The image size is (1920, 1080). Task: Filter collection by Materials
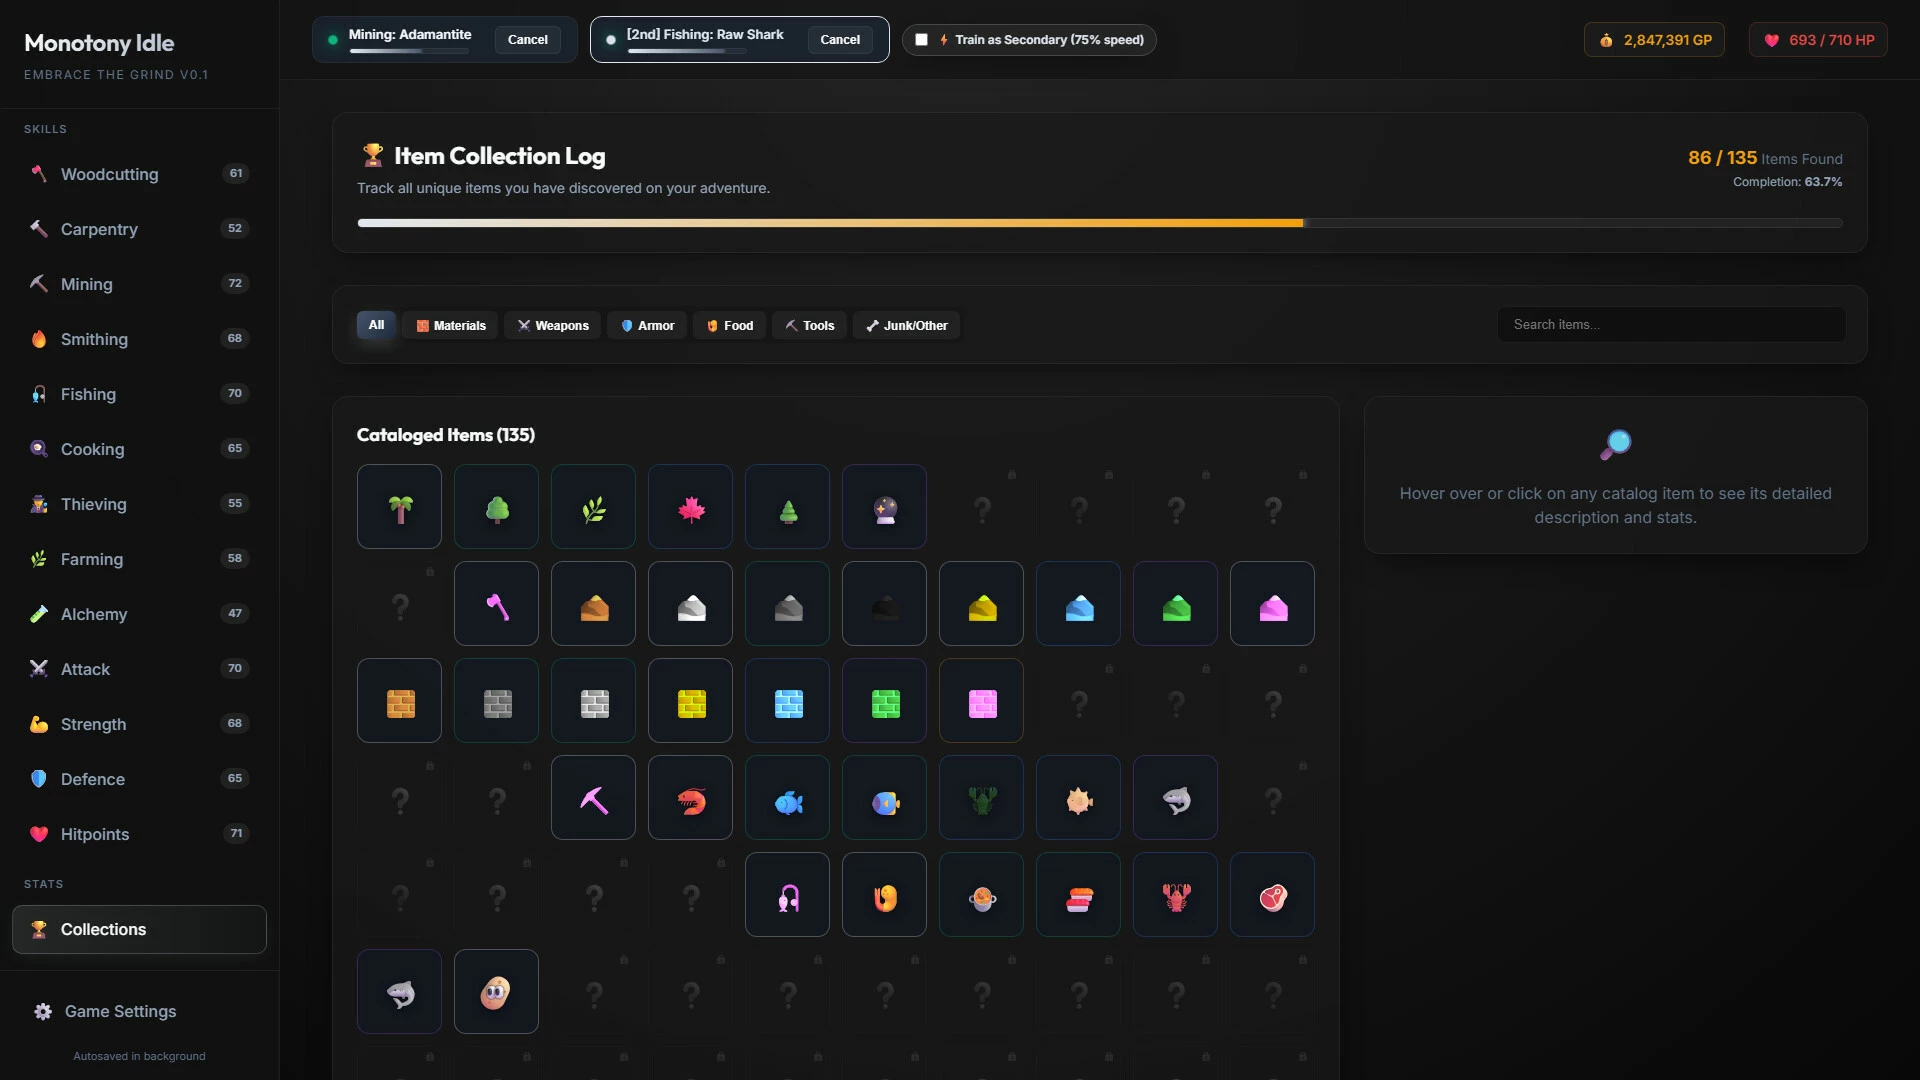[450, 325]
